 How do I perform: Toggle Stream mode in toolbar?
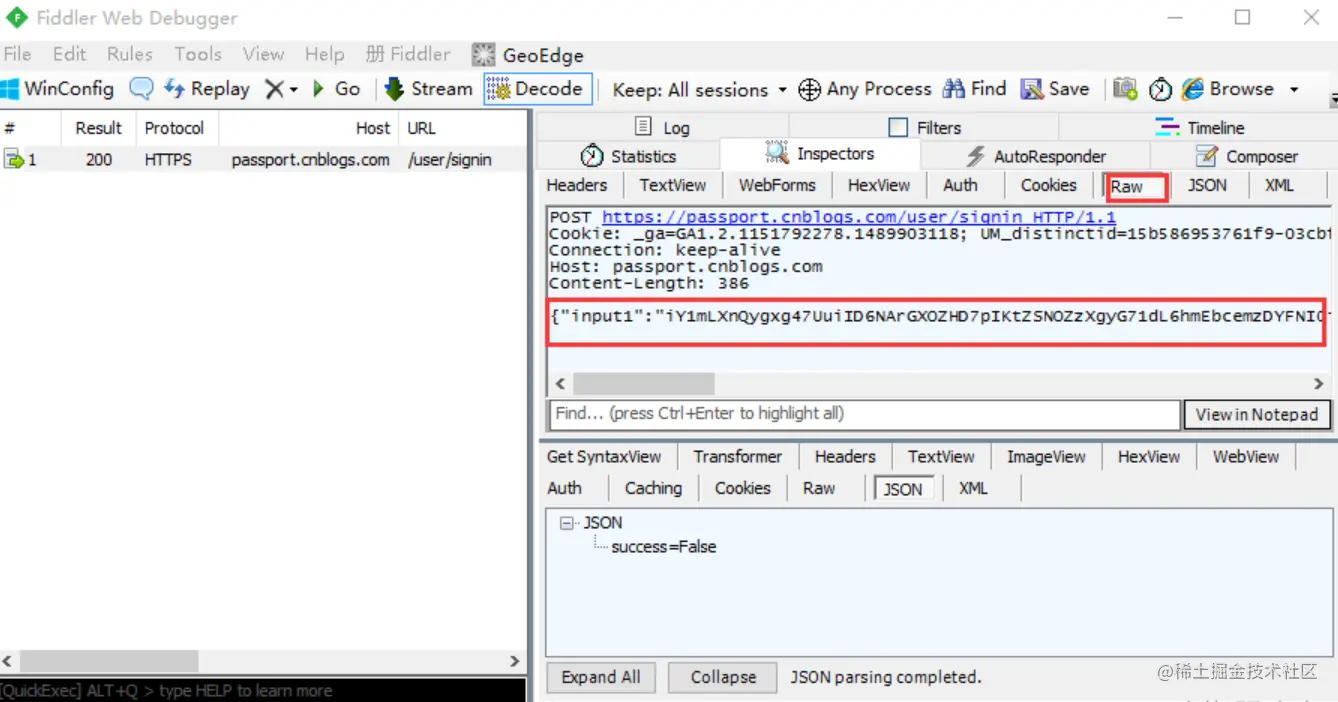tap(429, 89)
